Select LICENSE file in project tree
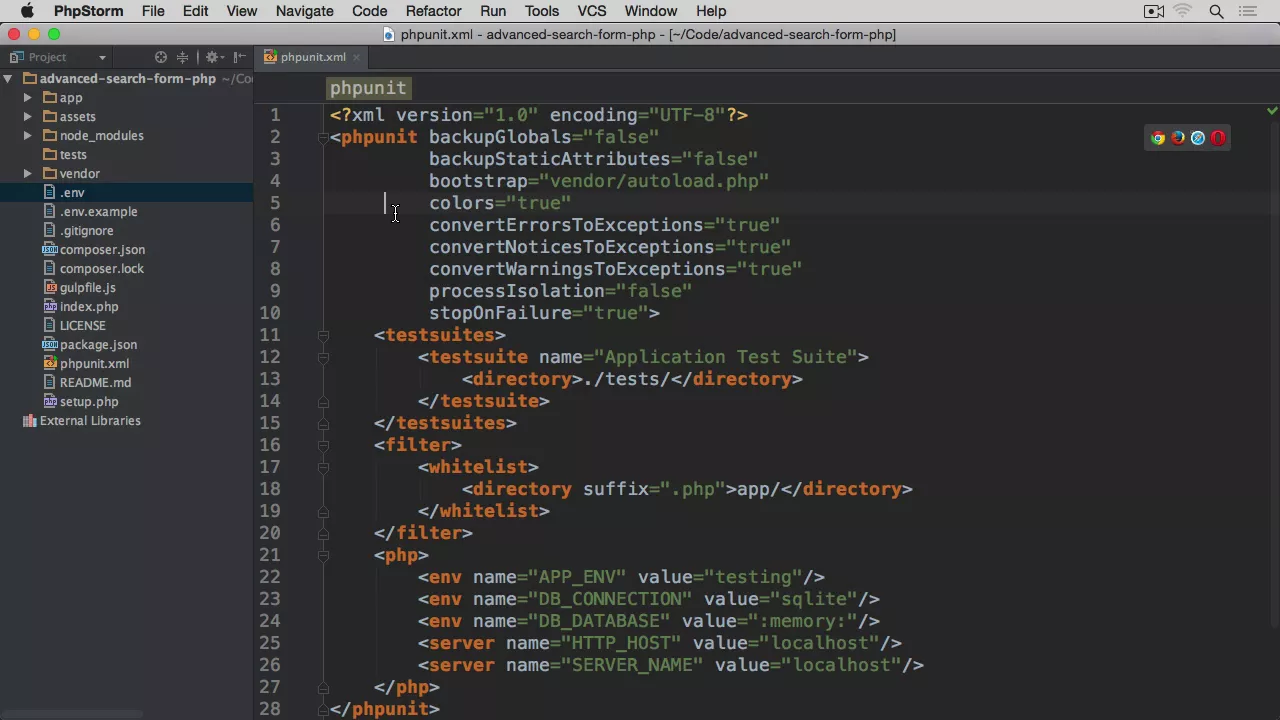This screenshot has width=1280, height=720. (74, 326)
